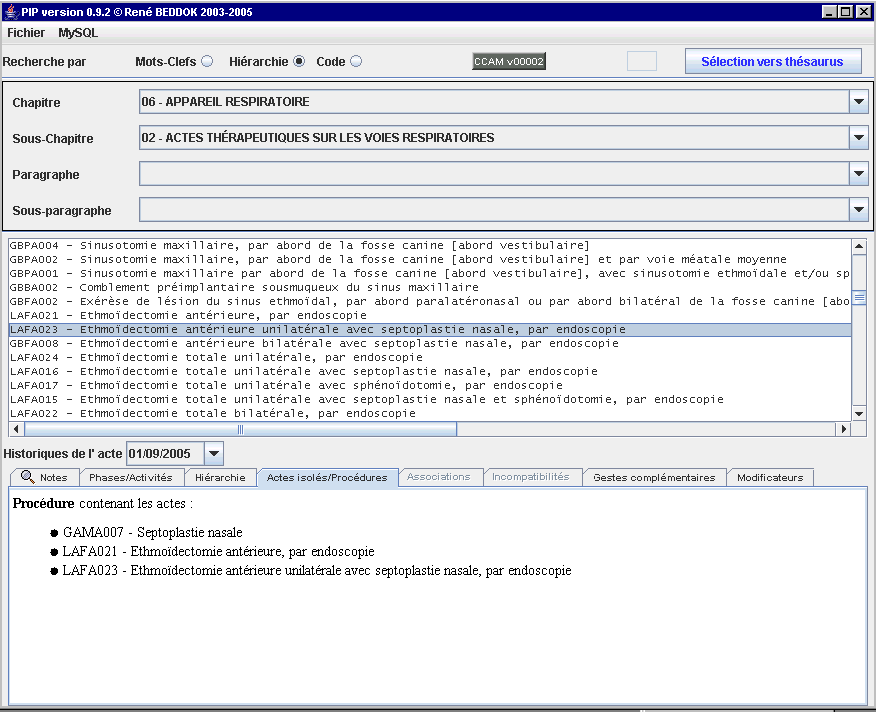Select the Actes isolés/Procédures tab
Viewport: 876px width, 712px height.
click(327, 477)
